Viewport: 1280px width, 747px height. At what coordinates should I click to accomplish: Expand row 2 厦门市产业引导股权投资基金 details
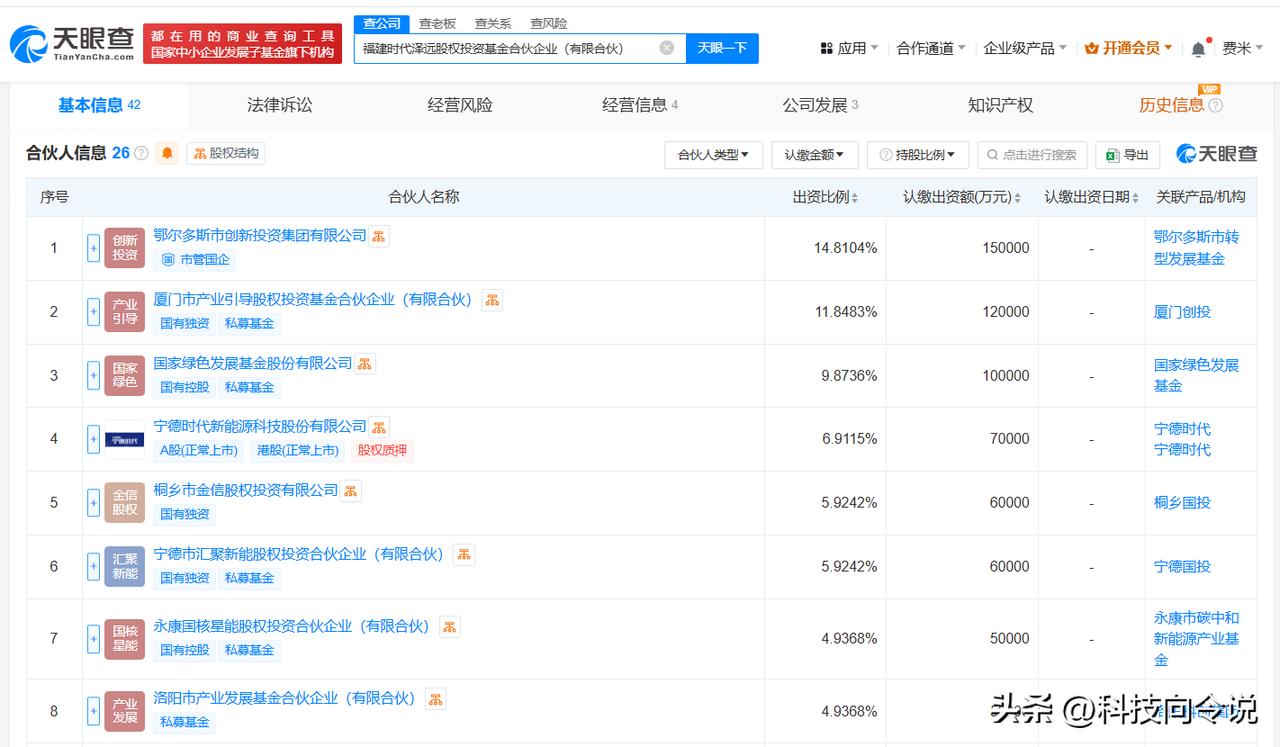coord(94,312)
